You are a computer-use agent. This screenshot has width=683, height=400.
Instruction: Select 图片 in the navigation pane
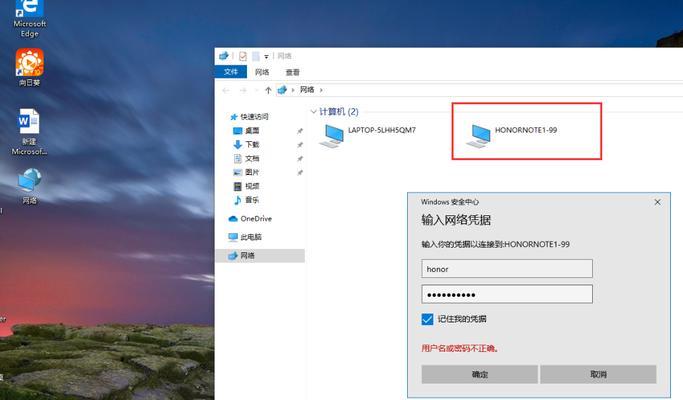tap(246, 172)
